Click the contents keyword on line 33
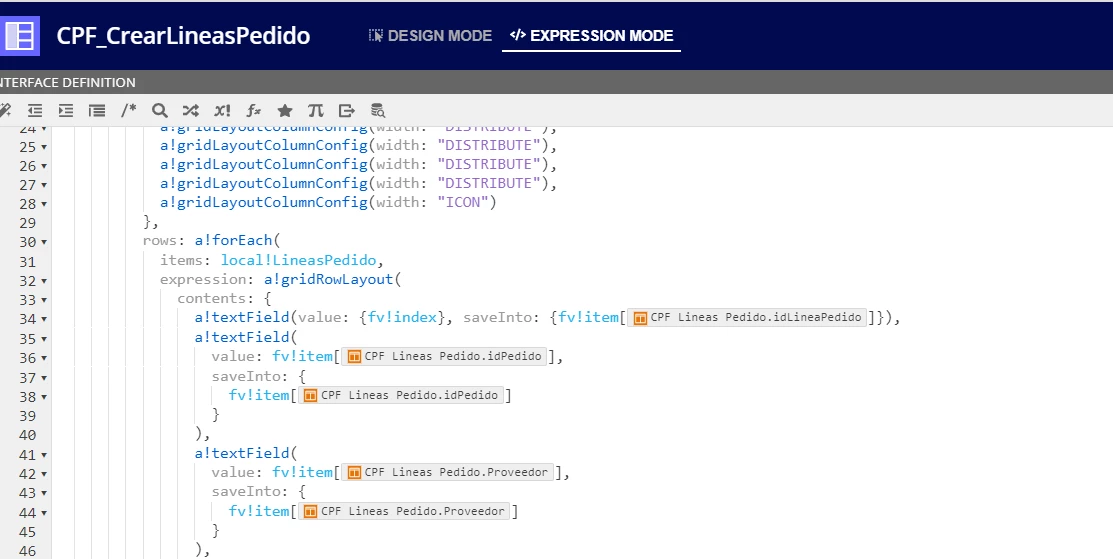1113x559 pixels. point(212,299)
